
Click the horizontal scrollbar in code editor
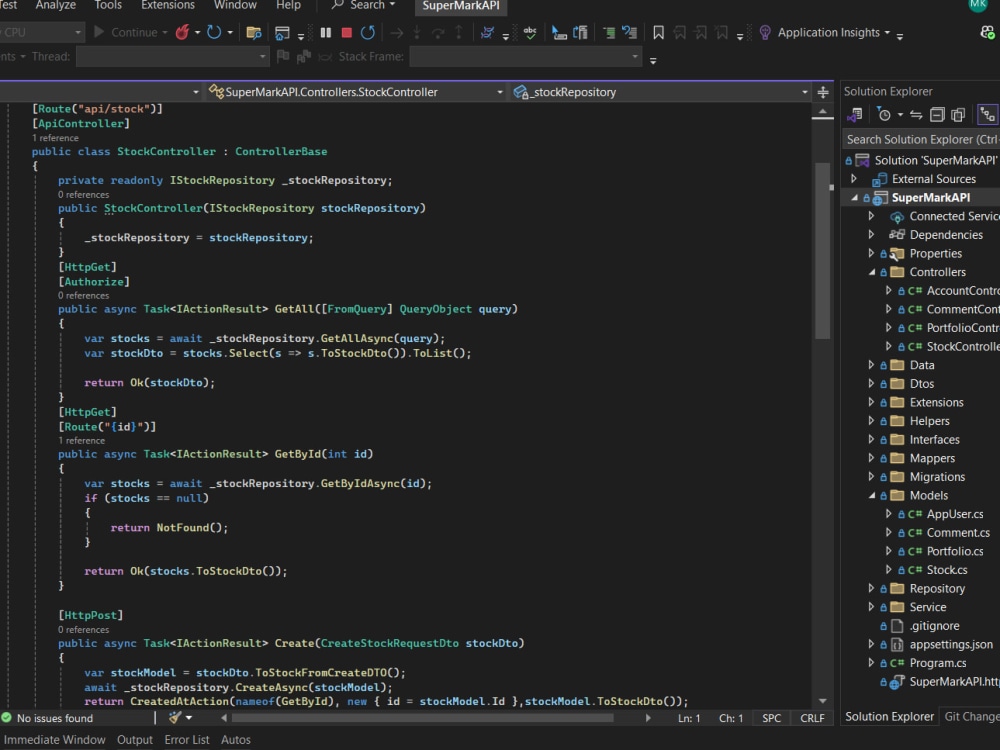point(422,718)
